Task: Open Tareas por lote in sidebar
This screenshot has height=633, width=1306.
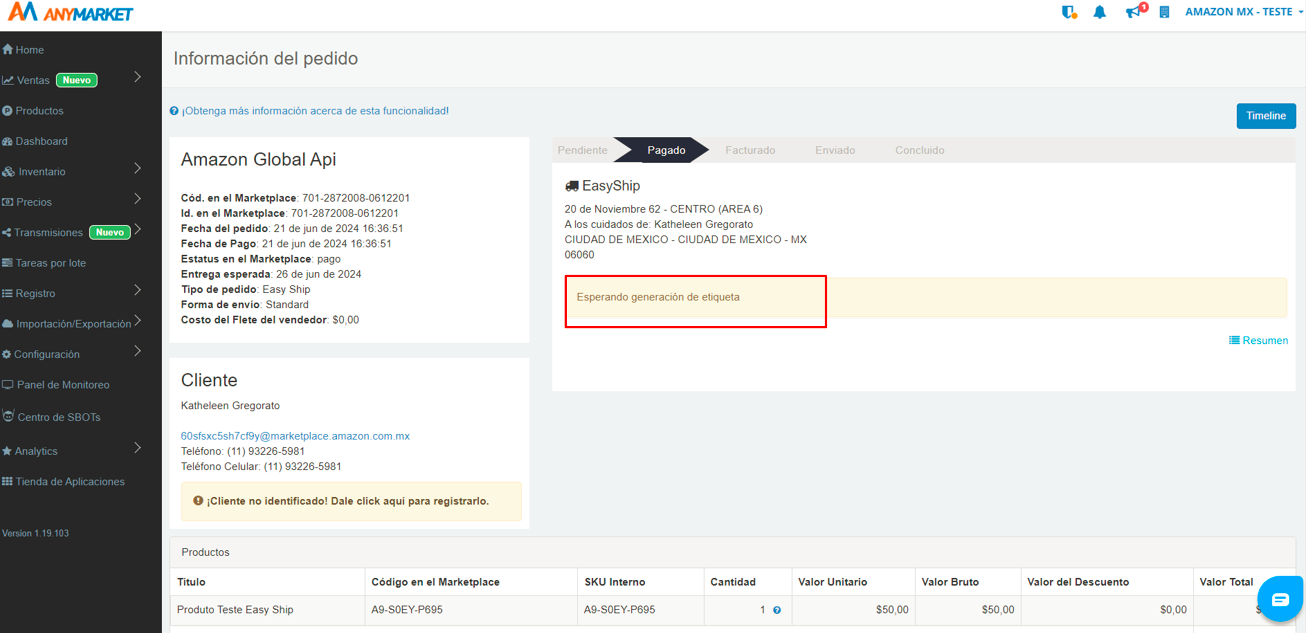Action: [x=50, y=263]
